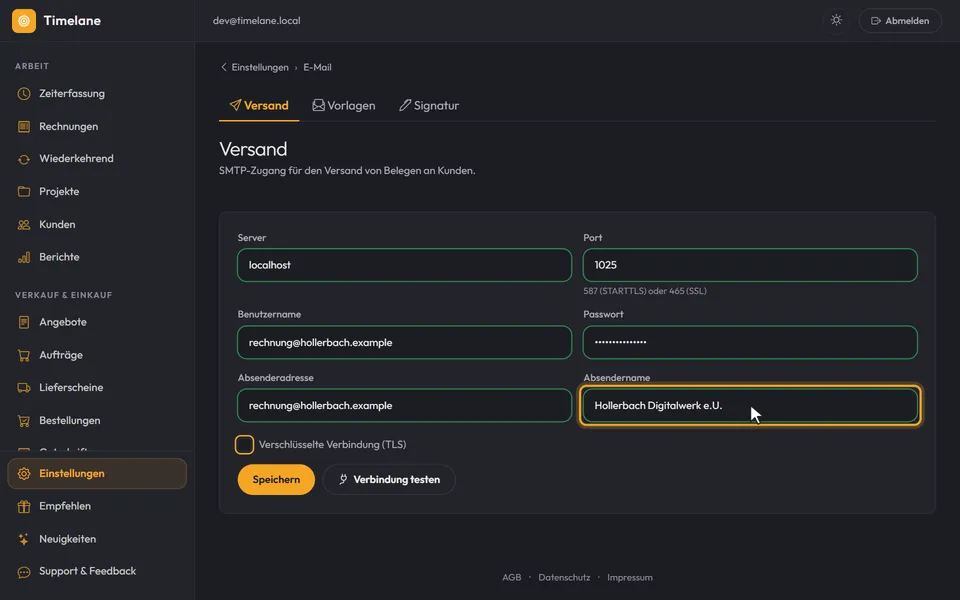
Task: Click the Verbindung testen button
Action: point(389,479)
